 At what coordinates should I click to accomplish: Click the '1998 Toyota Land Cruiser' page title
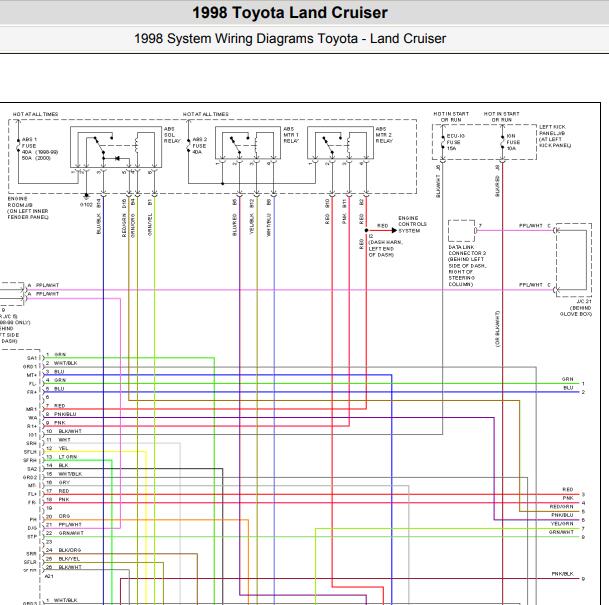290,12
